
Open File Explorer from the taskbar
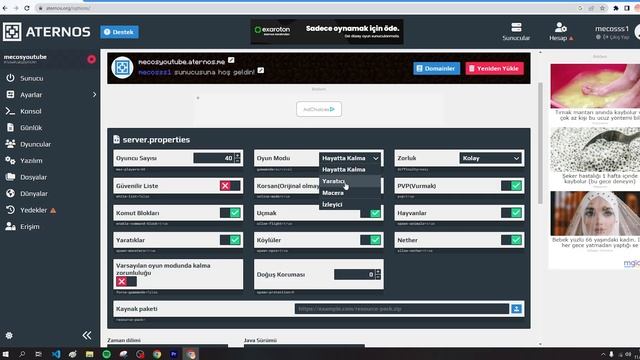pyautogui.click(x=90, y=354)
